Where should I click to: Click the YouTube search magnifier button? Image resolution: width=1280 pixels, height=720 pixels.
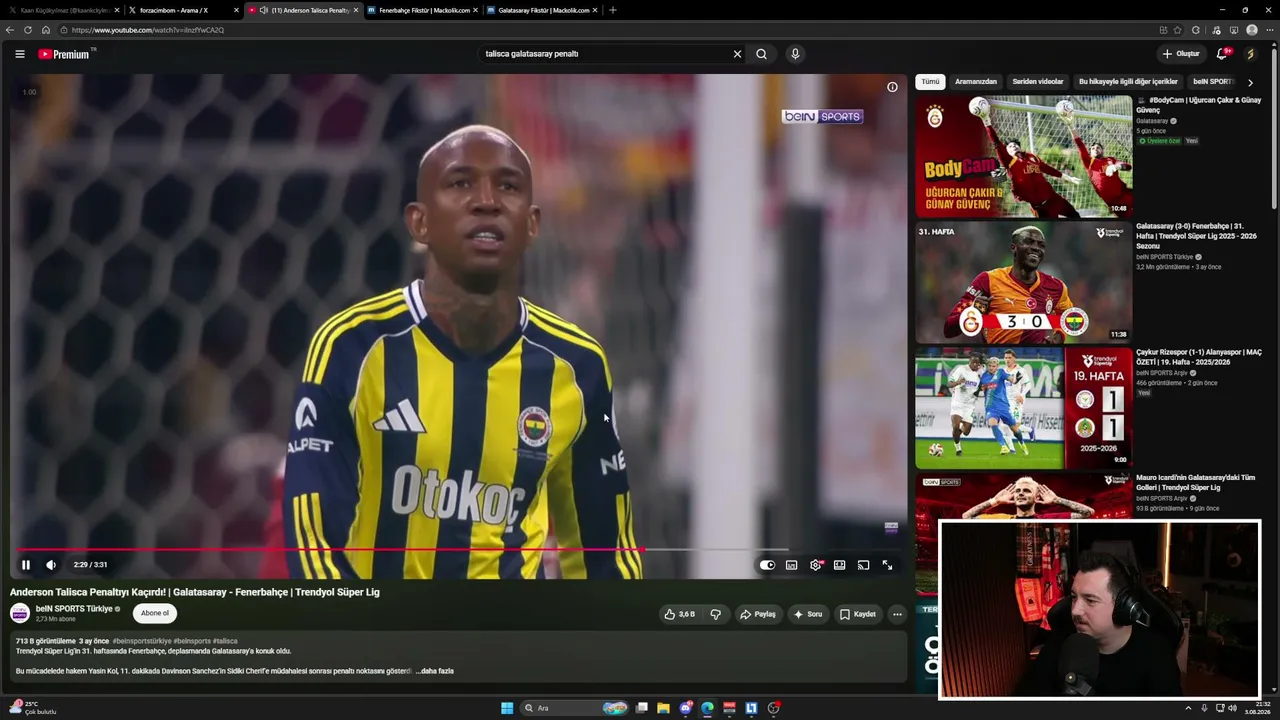click(x=761, y=54)
